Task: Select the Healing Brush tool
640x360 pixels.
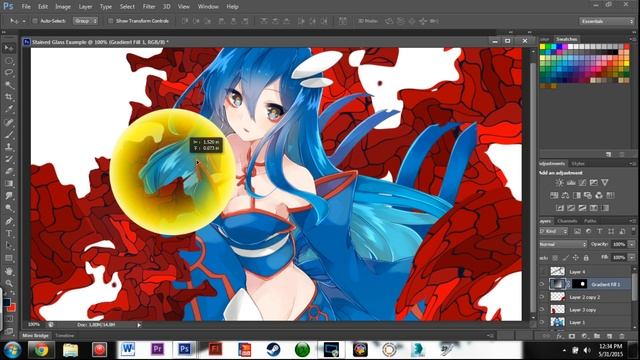Action: [x=9, y=122]
